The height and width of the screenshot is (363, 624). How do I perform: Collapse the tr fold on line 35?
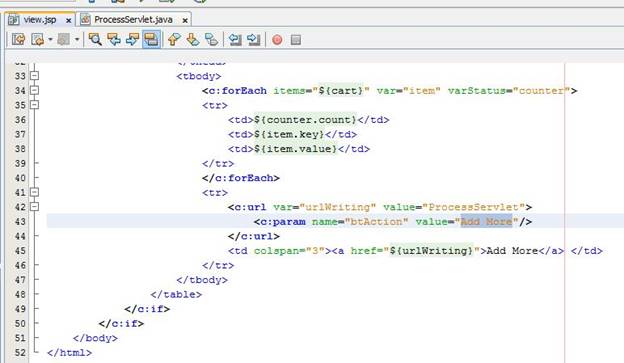(35, 105)
